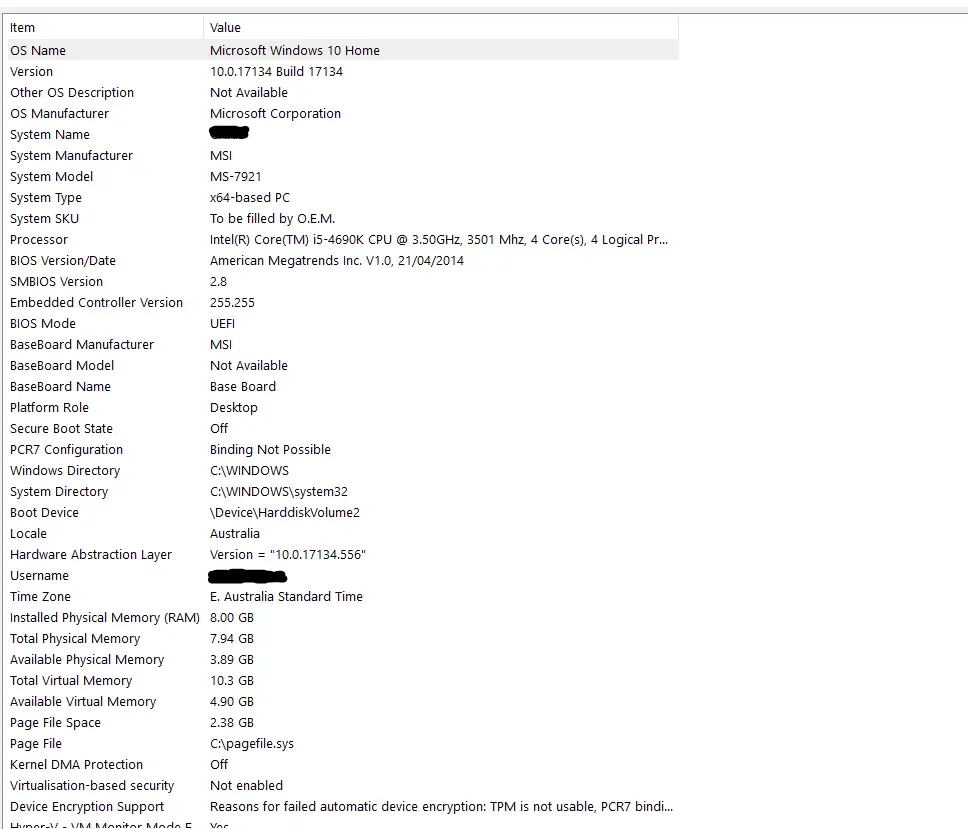
Task: Click the value C:\WINDOWS\system32
Action: click(278, 491)
